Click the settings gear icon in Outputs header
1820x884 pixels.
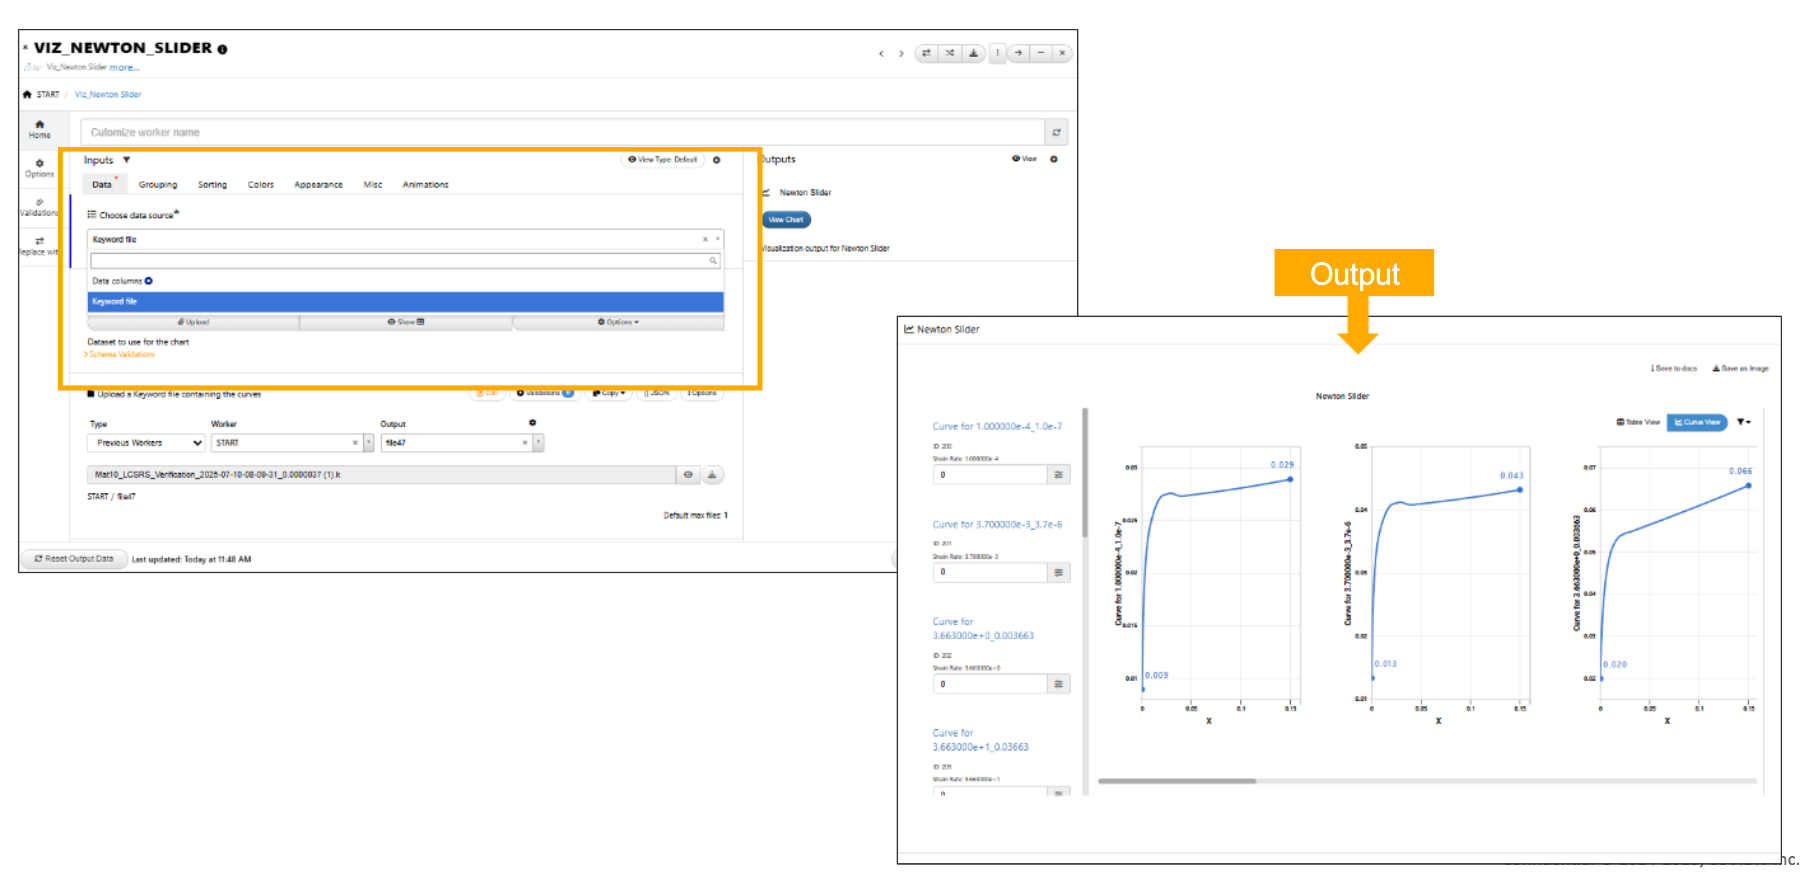(x=1053, y=159)
